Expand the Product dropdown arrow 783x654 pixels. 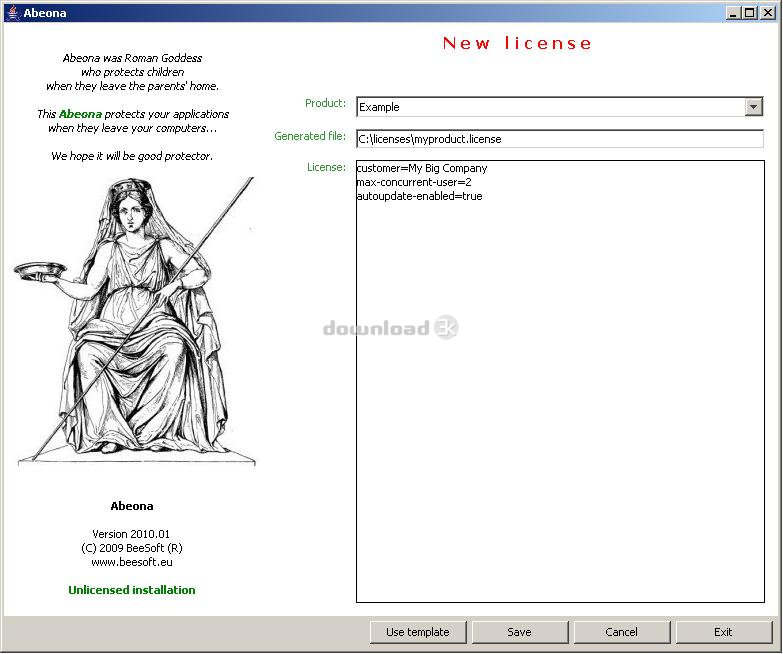pos(754,107)
